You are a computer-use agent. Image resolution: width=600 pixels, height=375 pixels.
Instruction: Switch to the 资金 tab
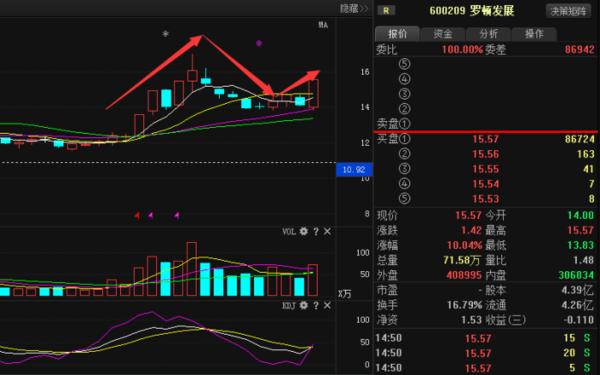443,34
